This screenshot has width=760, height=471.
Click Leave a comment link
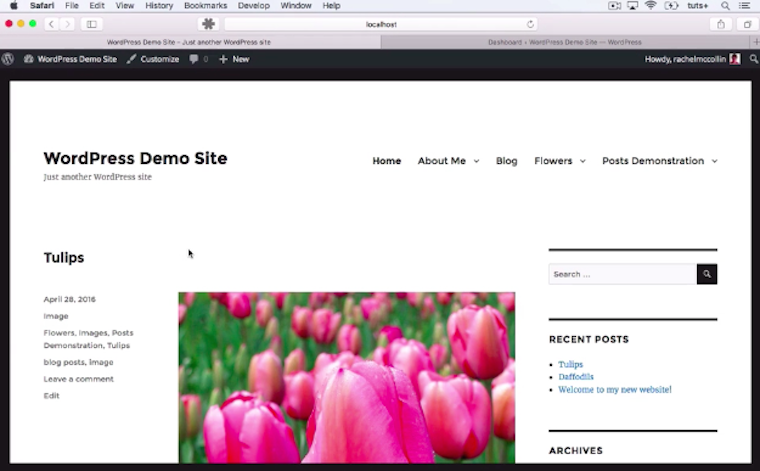(x=79, y=379)
